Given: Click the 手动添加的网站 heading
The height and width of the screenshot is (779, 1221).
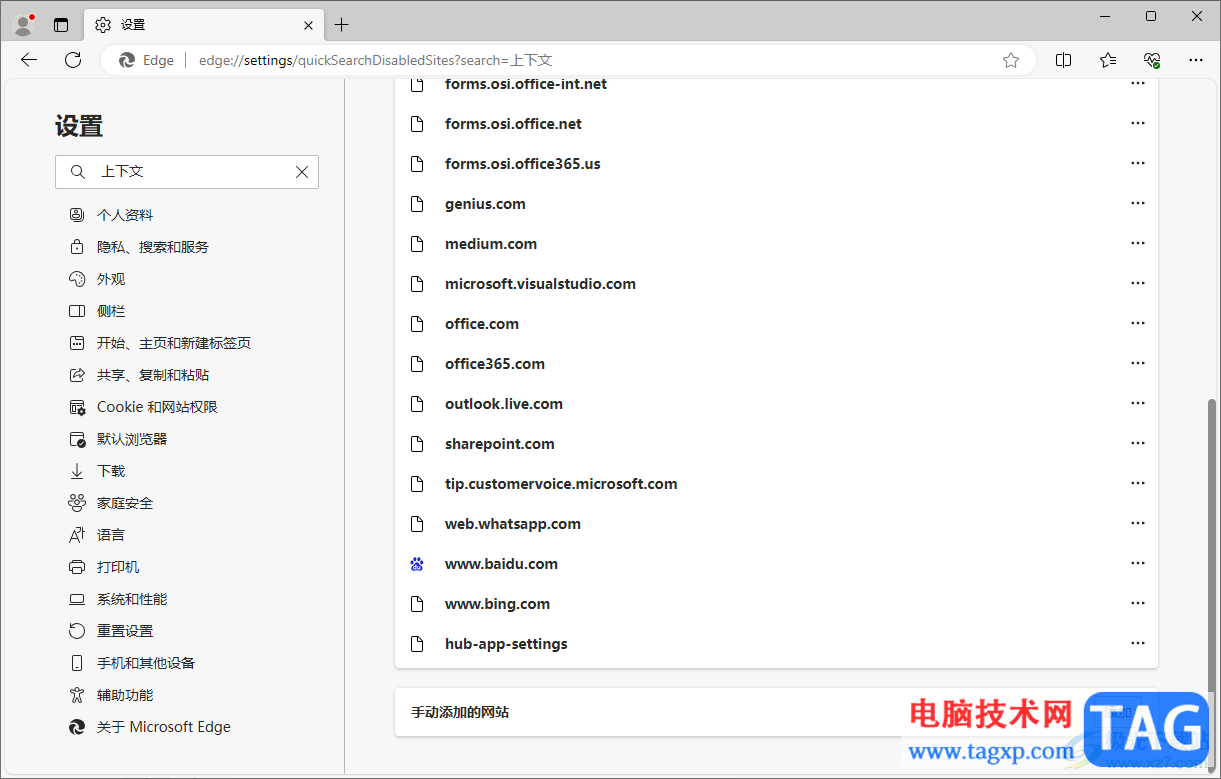Looking at the screenshot, I should [460, 712].
